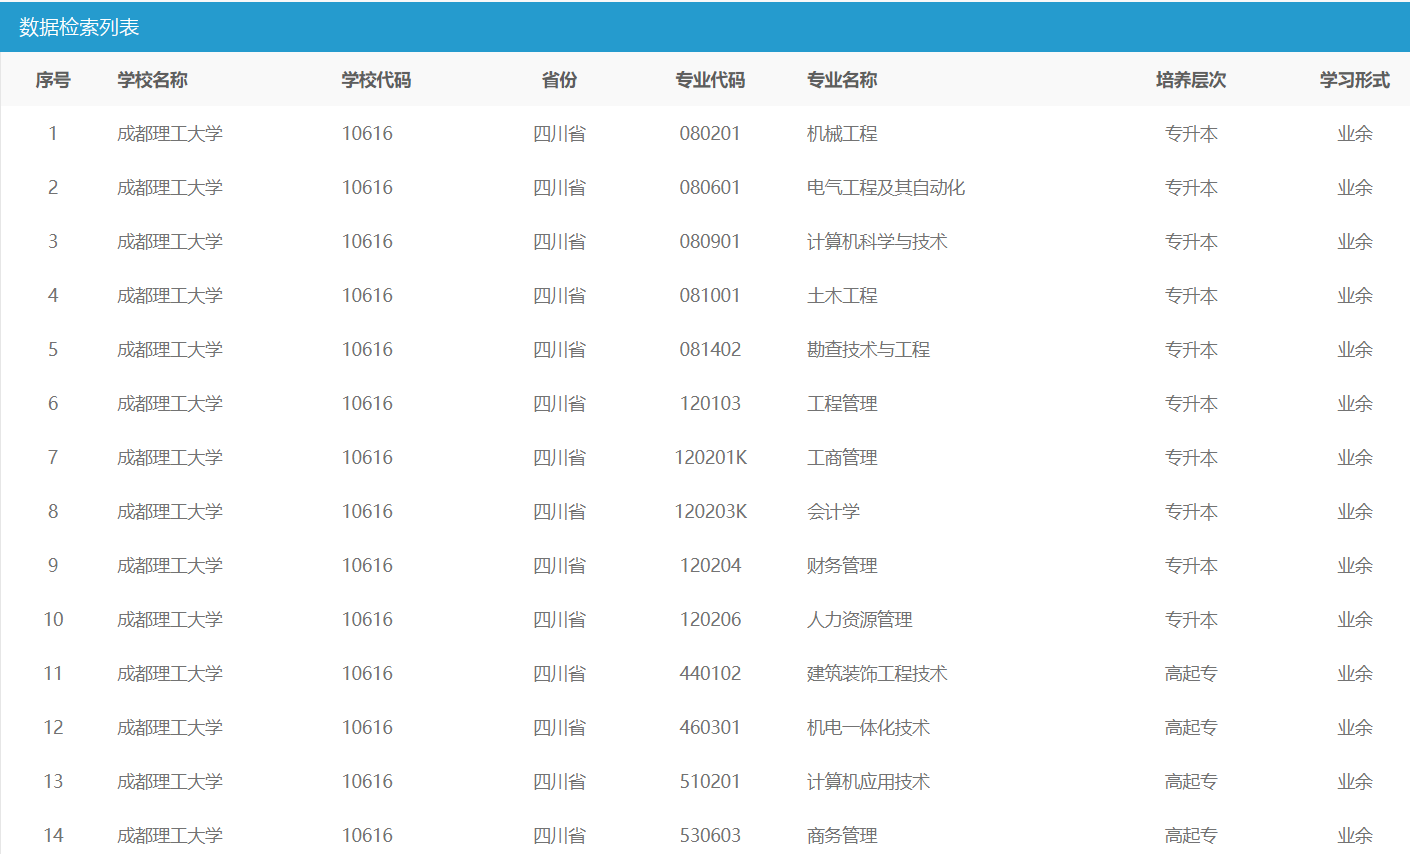Click the 学校代码 column header
This screenshot has width=1410, height=854.
click(x=376, y=80)
